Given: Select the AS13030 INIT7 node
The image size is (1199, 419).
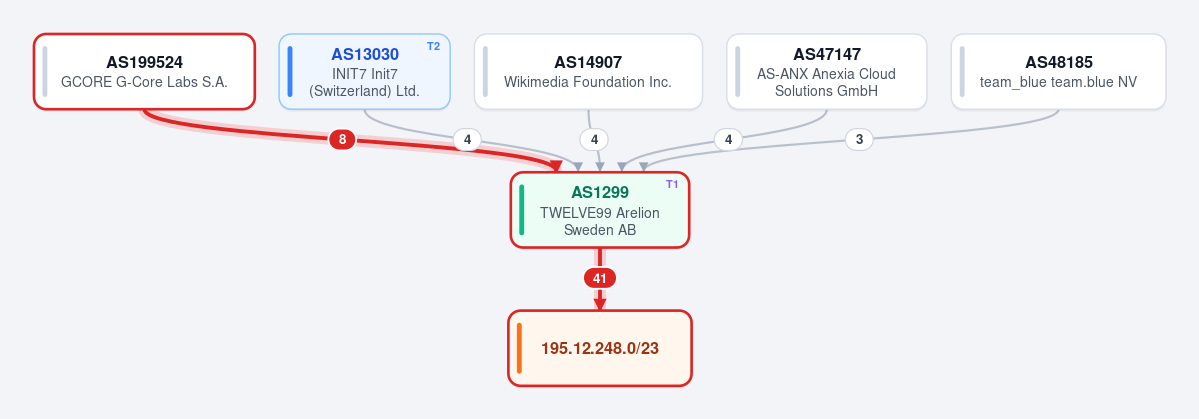Looking at the screenshot, I should tap(365, 71).
